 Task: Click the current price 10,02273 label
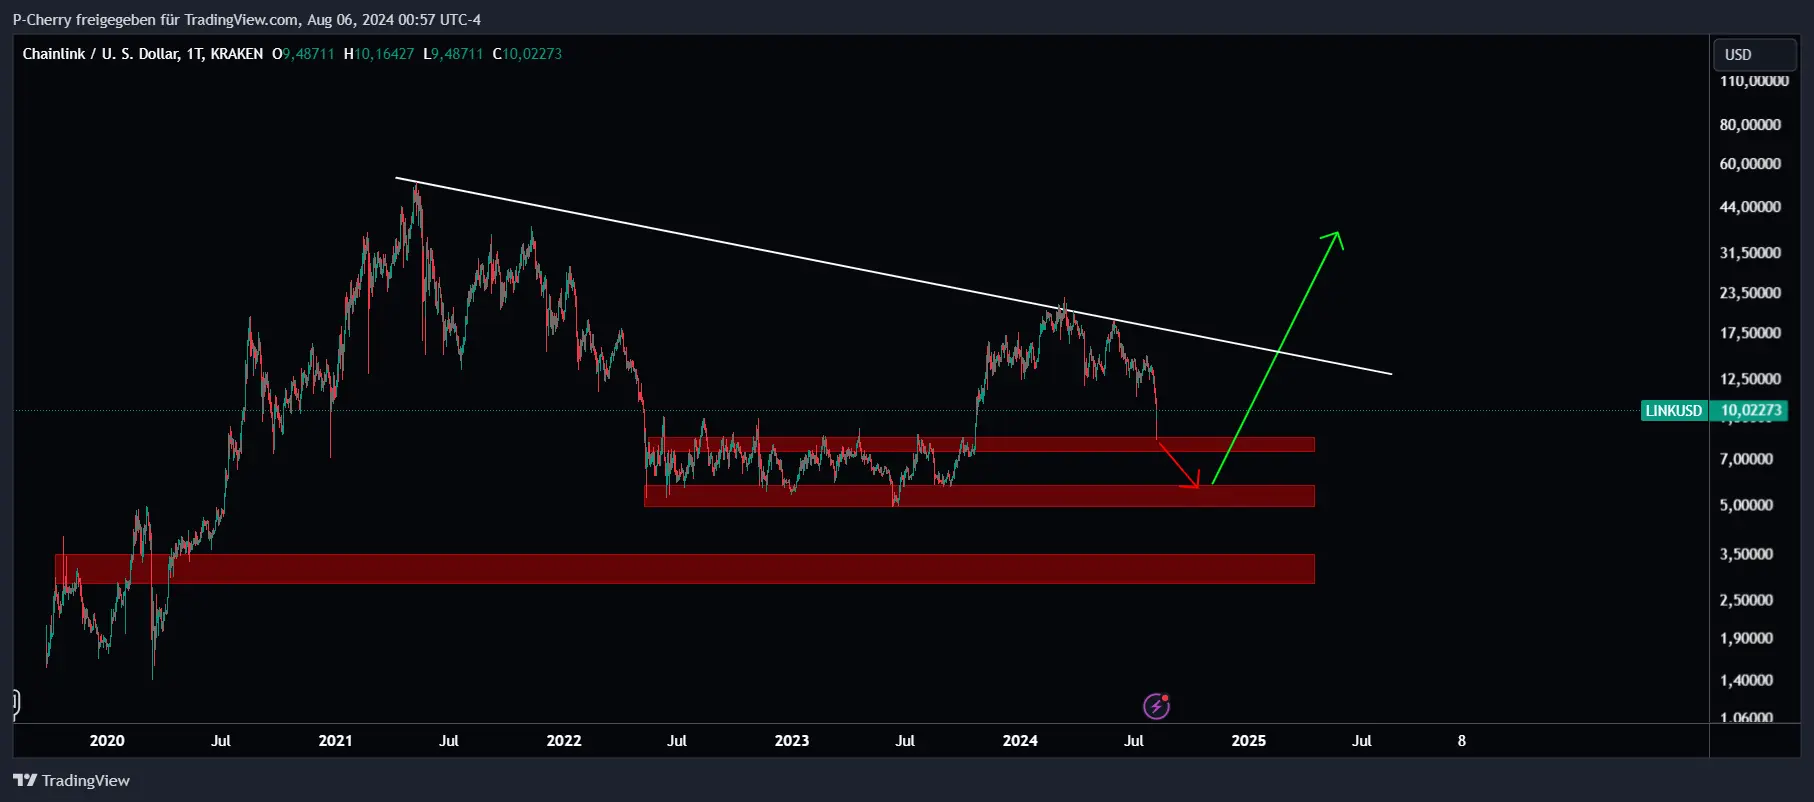pyautogui.click(x=1750, y=411)
